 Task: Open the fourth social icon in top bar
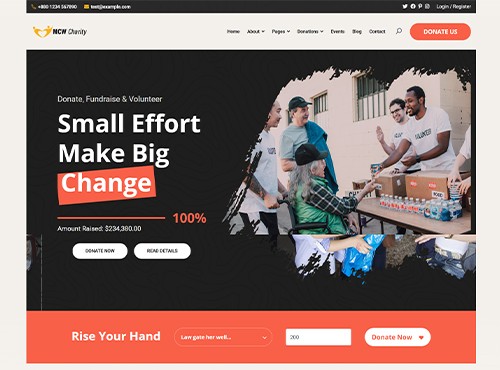tap(427, 6)
